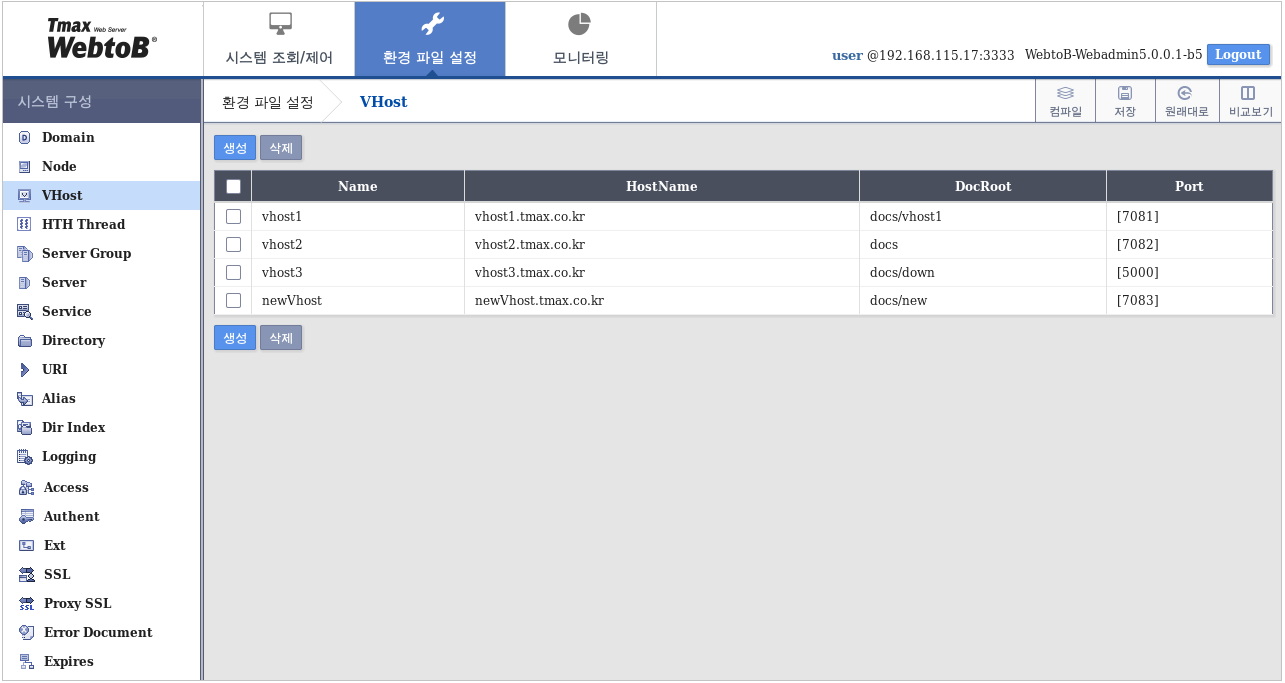Click the 비교보기 compare view icon
The width and height of the screenshot is (1285, 683).
[1248, 93]
